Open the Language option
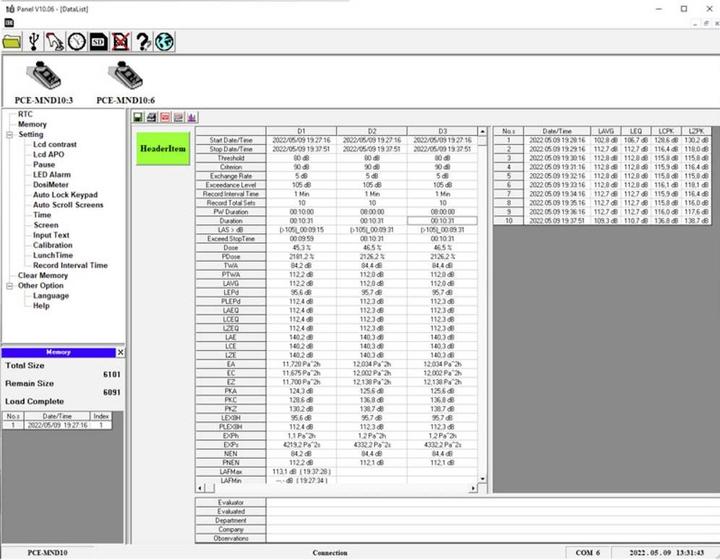720x560 pixels. point(51,296)
